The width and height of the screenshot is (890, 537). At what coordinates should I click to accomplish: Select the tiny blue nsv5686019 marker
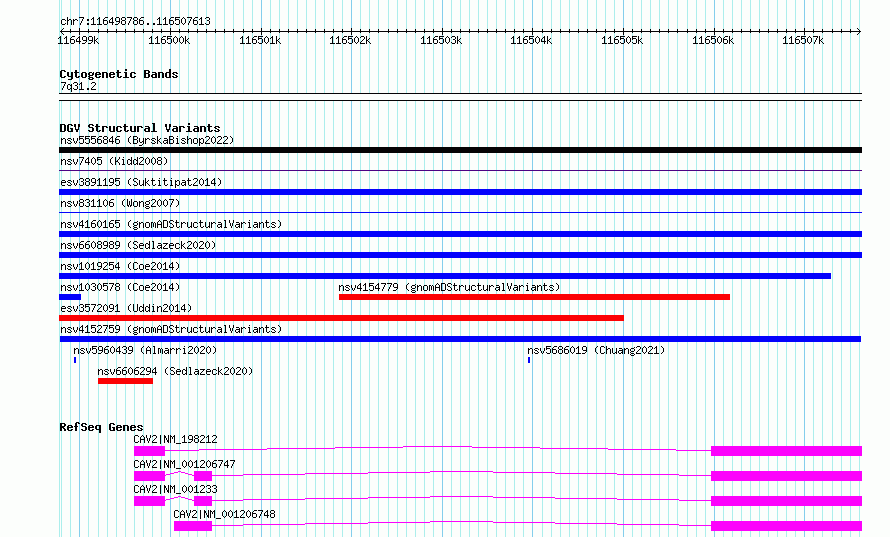[x=529, y=360]
